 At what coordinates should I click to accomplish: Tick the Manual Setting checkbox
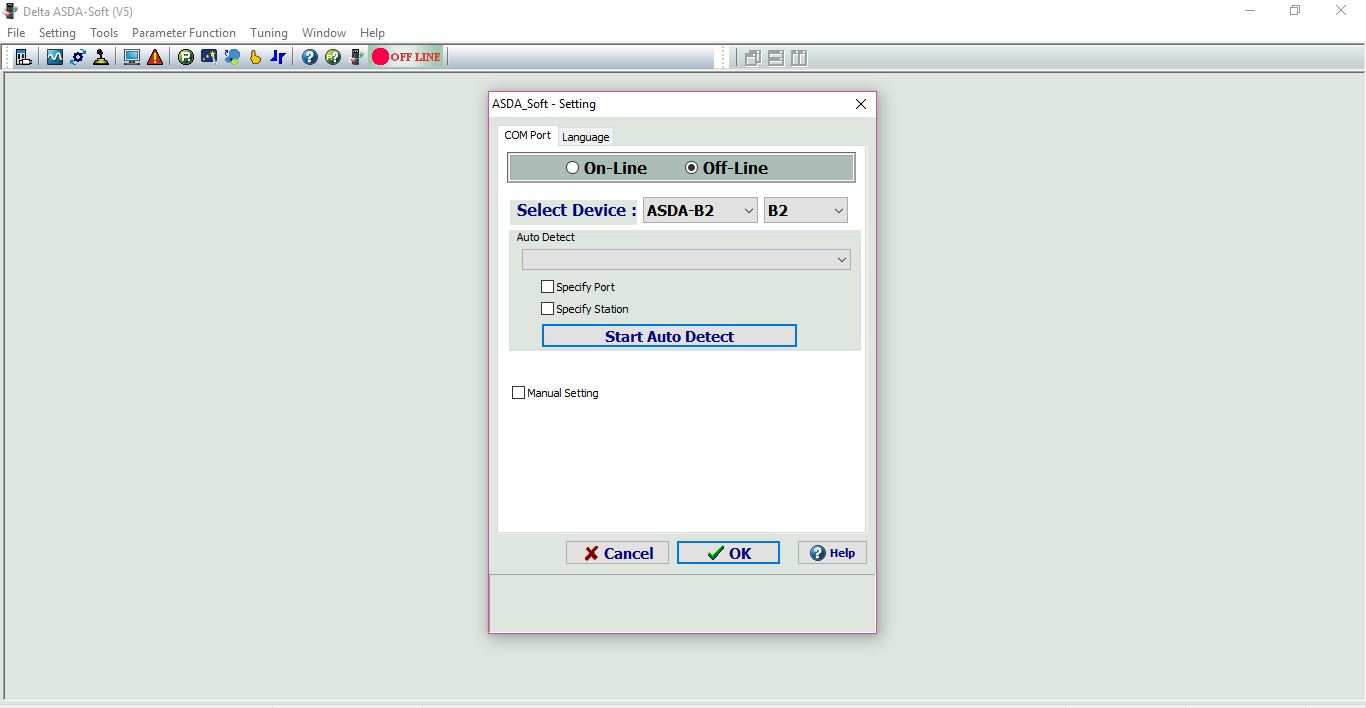click(x=518, y=393)
